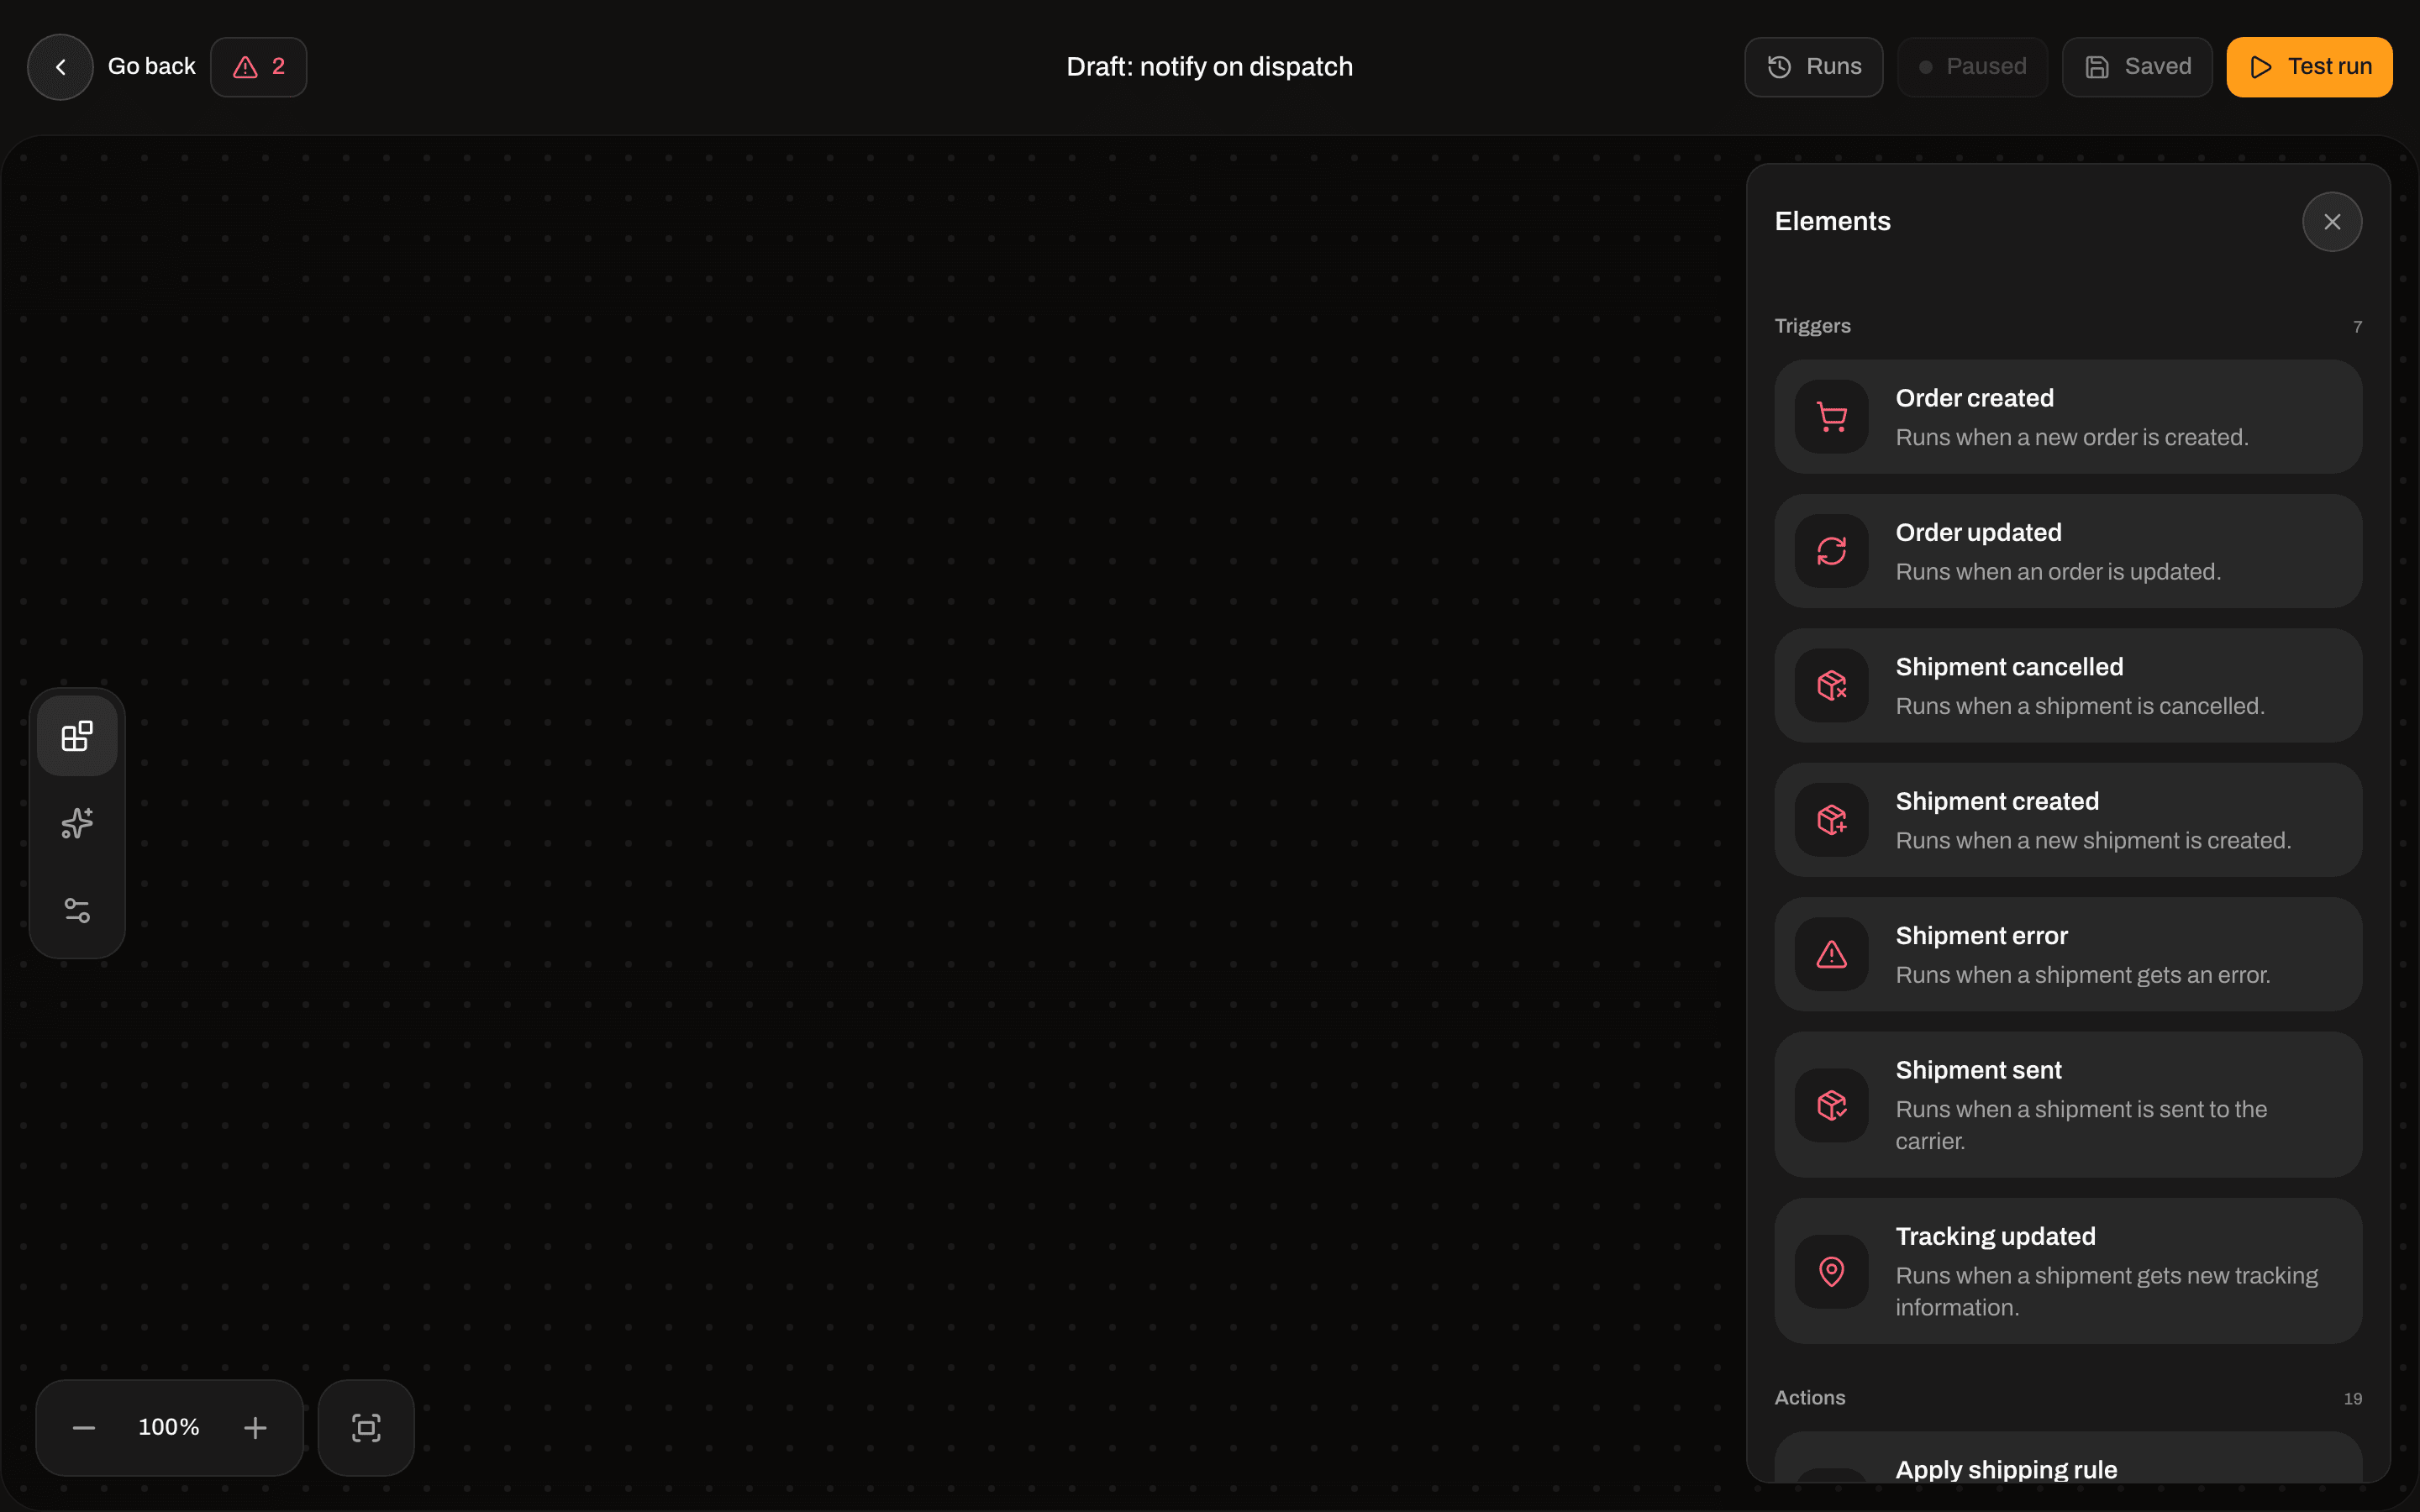The image size is (2420, 1512).
Task: Click the Shipment sent package icon
Action: pos(1831,1105)
